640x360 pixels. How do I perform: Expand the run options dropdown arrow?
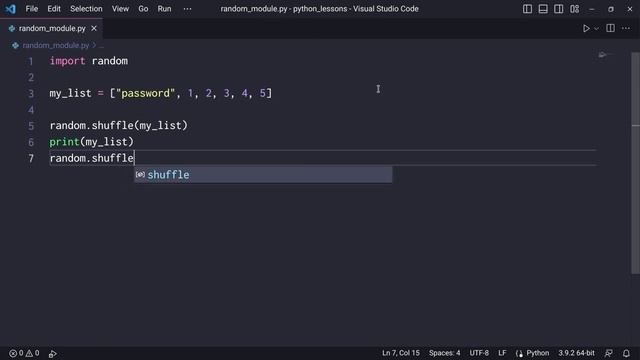pos(596,29)
